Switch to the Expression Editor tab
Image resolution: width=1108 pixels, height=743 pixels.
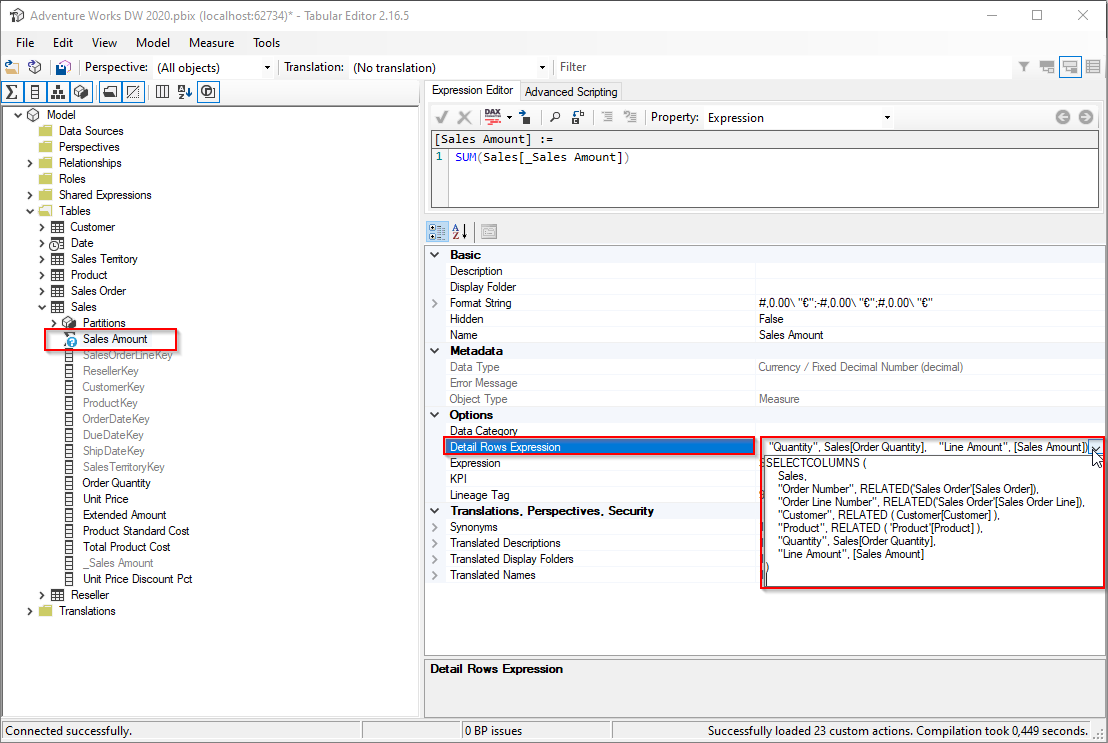click(472, 90)
